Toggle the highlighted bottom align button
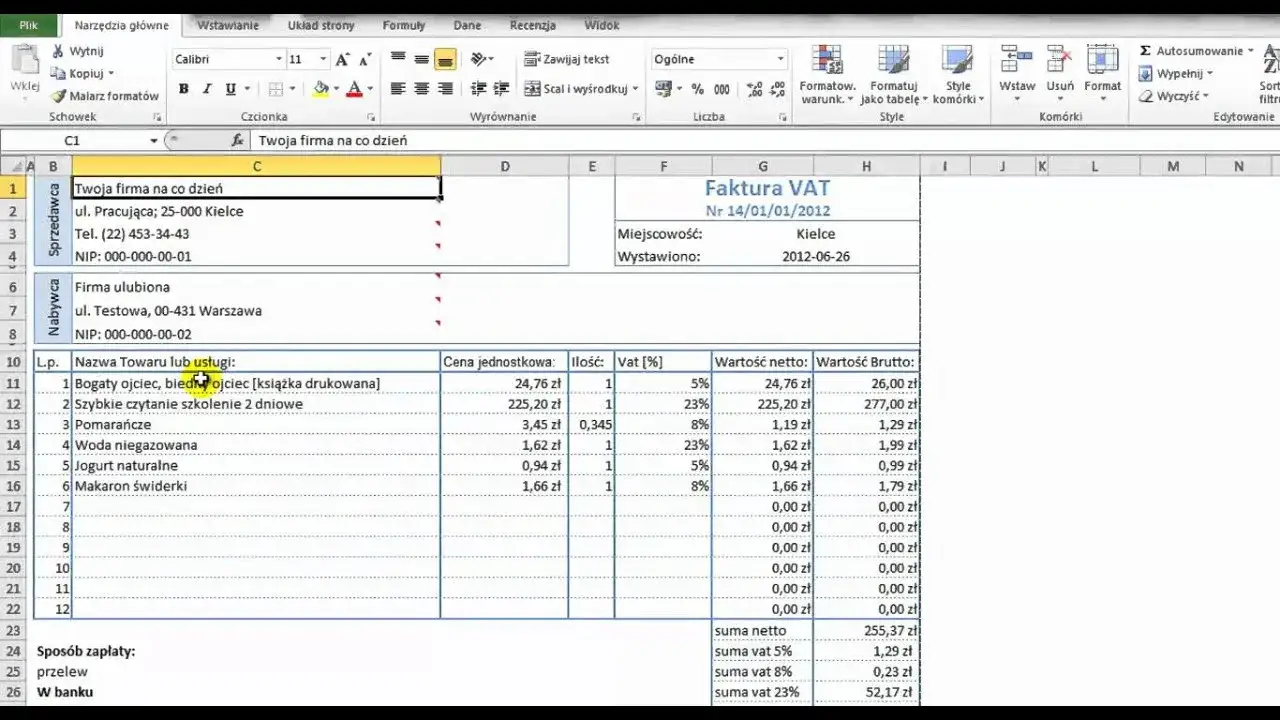The width and height of the screenshot is (1280, 720). click(445, 60)
